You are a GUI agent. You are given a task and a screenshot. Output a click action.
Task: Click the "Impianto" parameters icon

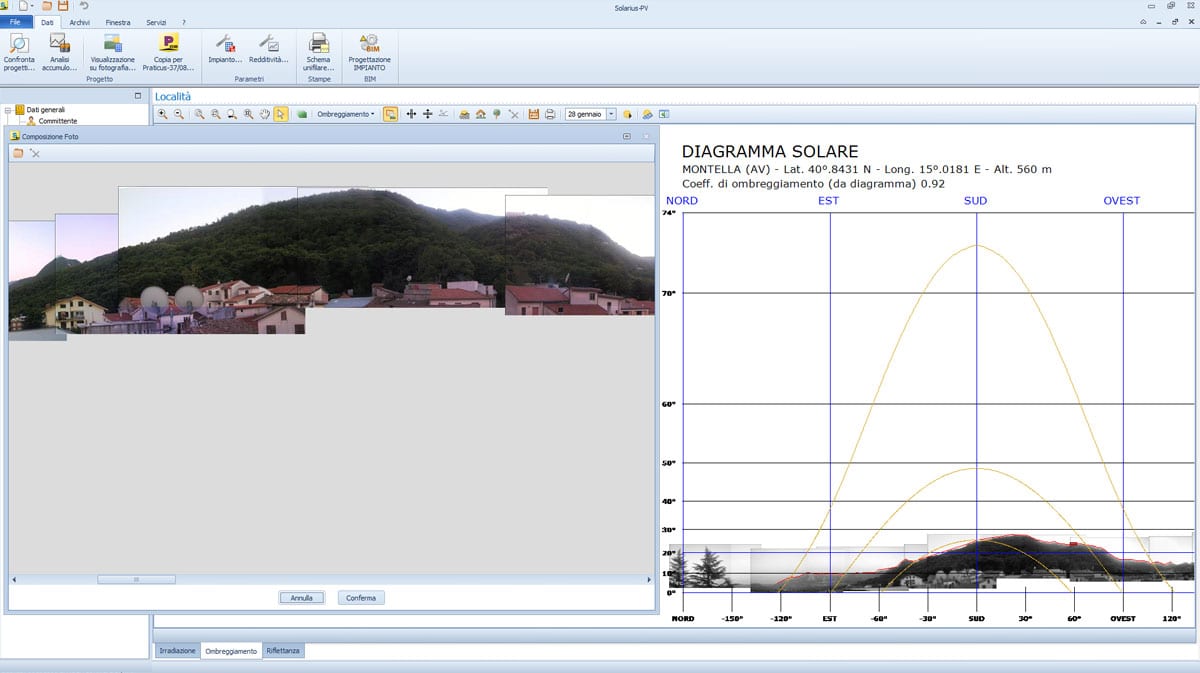[225, 50]
